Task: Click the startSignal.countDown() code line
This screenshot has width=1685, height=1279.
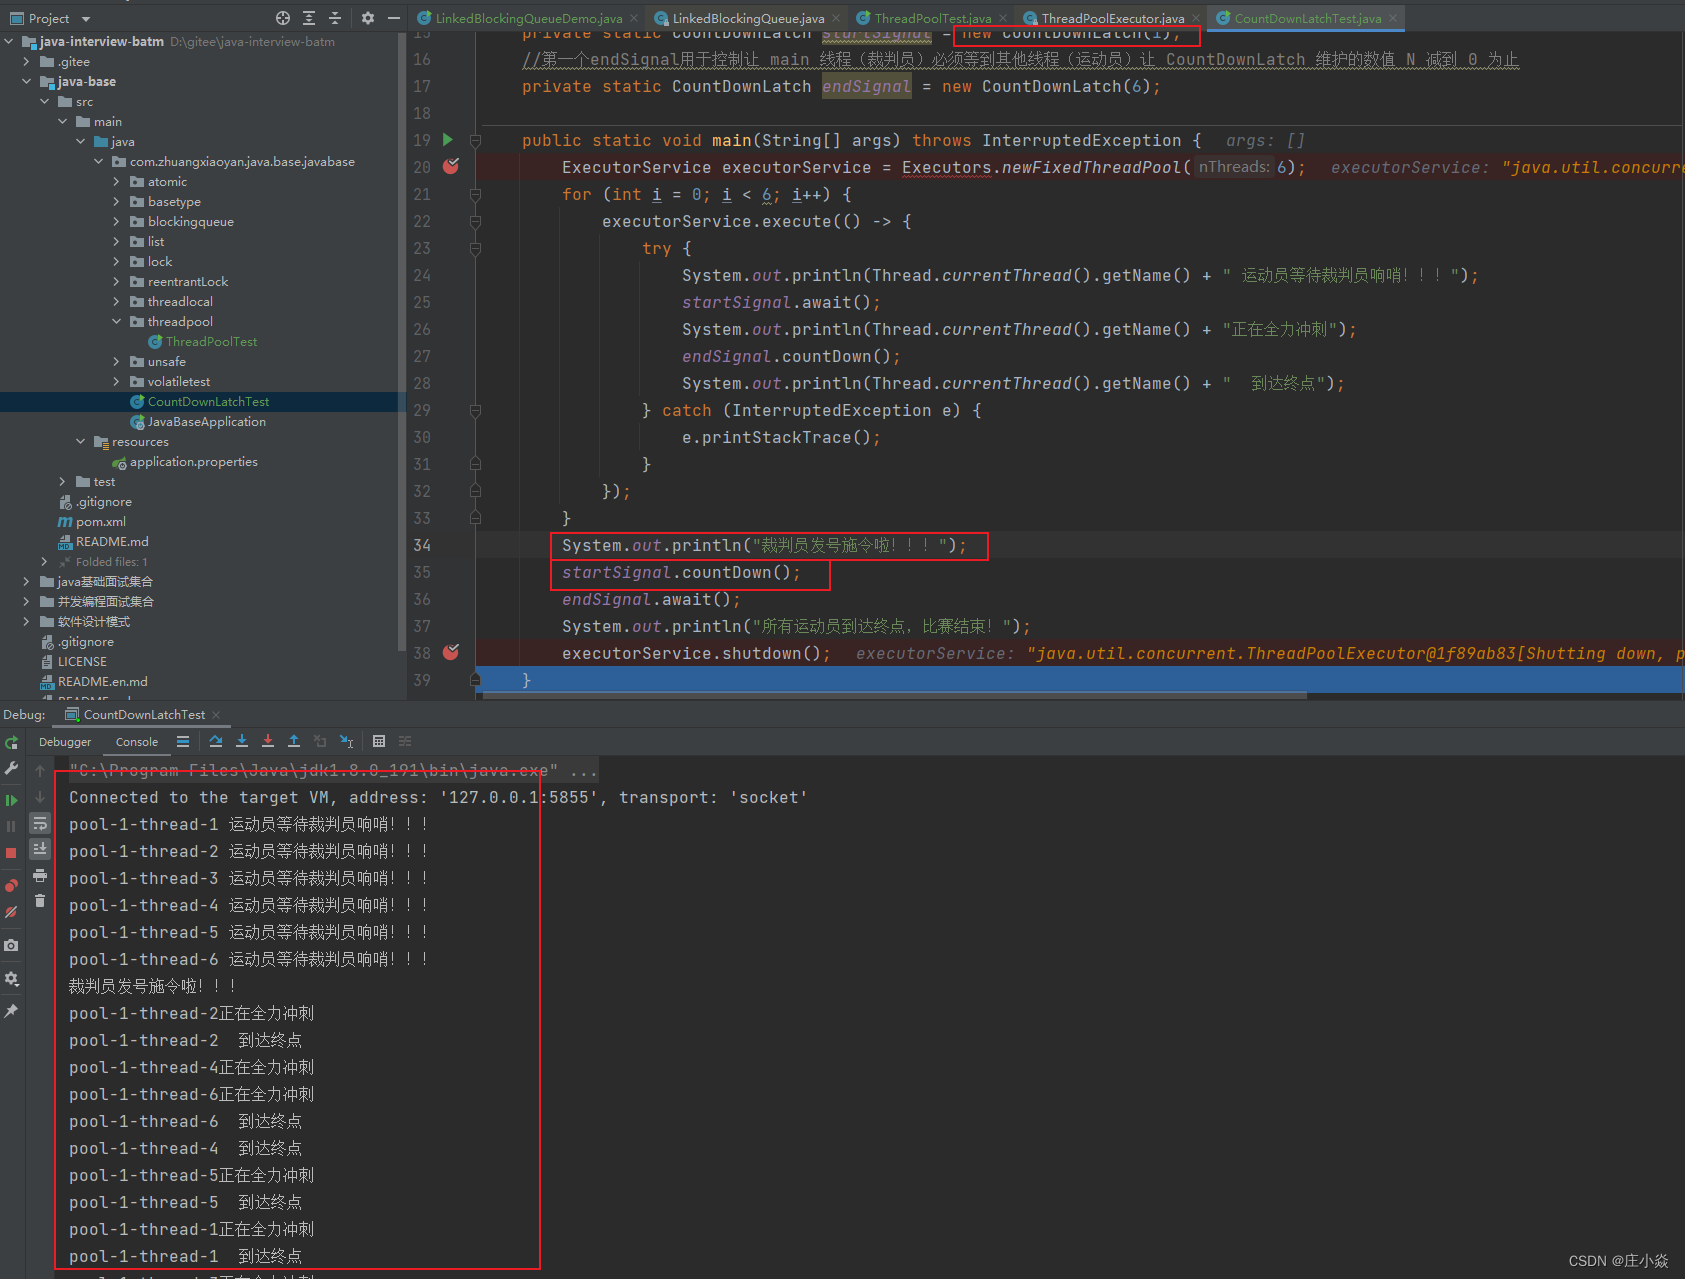Action: (681, 573)
